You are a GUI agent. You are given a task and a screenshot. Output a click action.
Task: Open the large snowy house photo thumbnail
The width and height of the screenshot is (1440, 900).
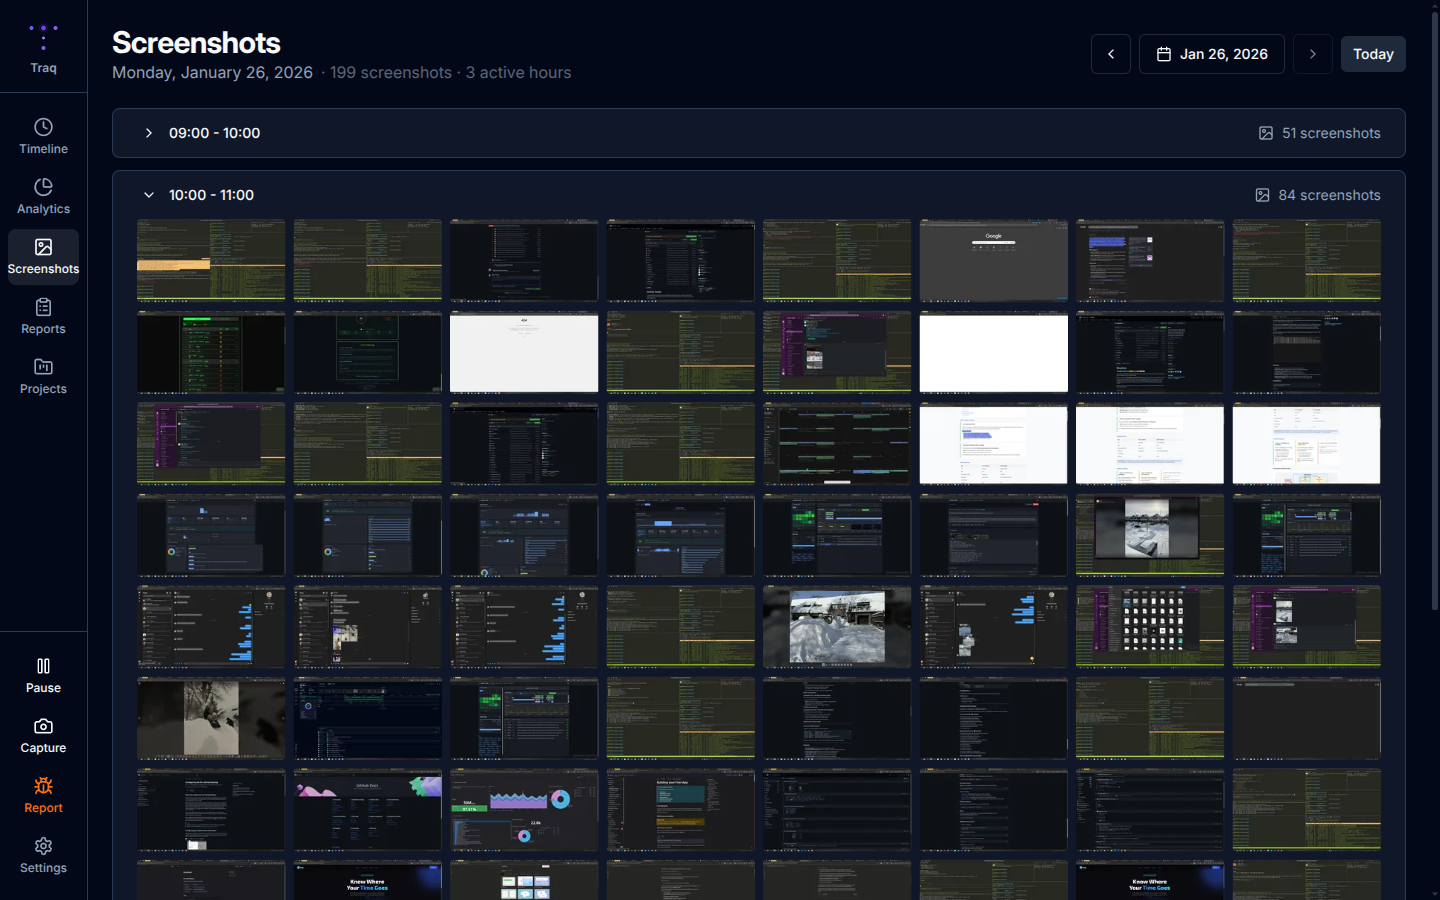(837, 627)
